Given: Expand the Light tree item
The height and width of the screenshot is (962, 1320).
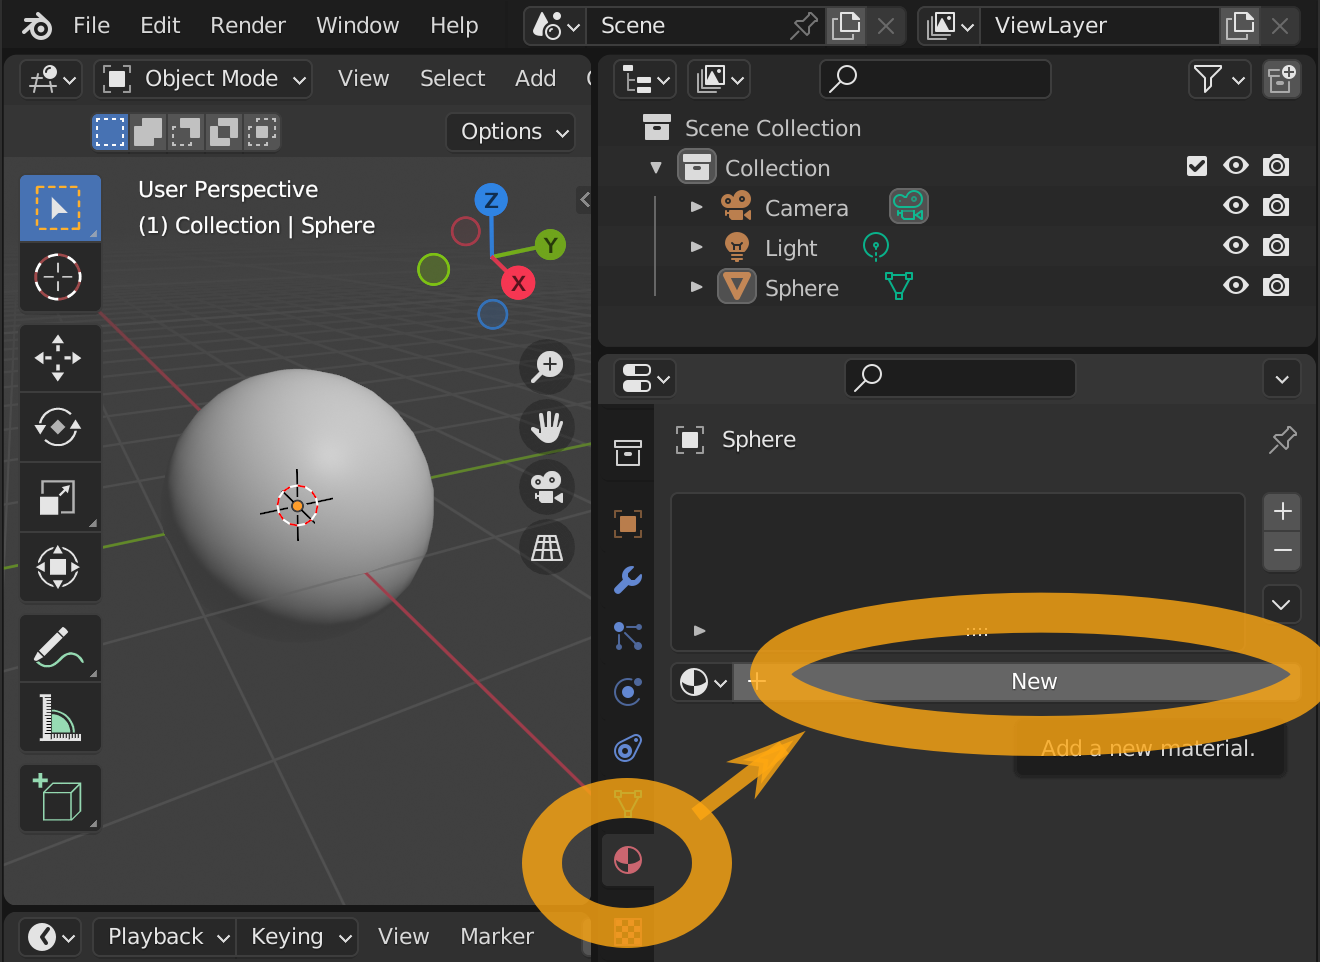Looking at the screenshot, I should click(x=697, y=247).
